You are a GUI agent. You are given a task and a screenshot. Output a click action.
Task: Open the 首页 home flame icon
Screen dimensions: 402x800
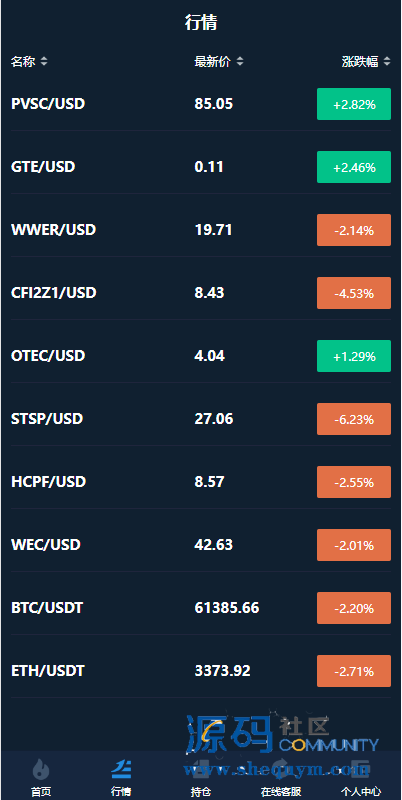(x=41, y=768)
